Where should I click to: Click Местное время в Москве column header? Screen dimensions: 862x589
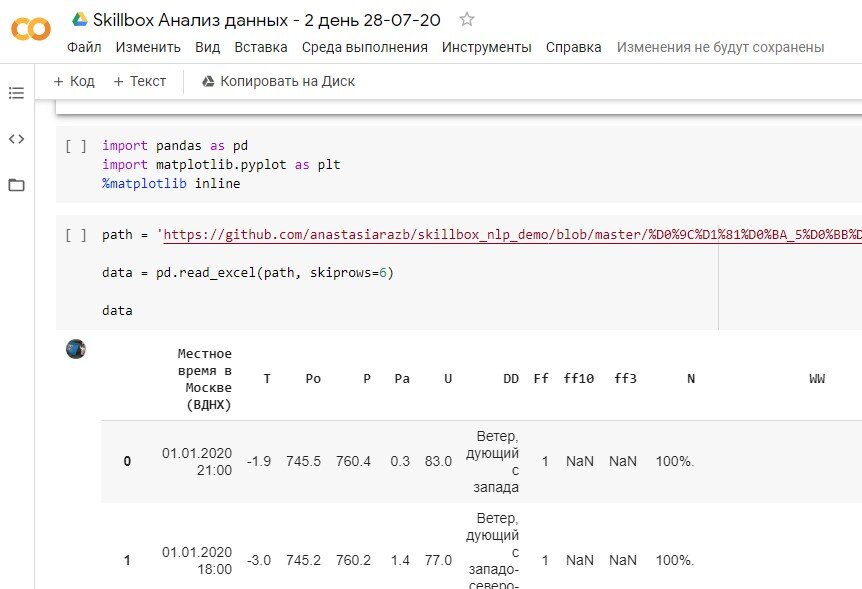205,379
